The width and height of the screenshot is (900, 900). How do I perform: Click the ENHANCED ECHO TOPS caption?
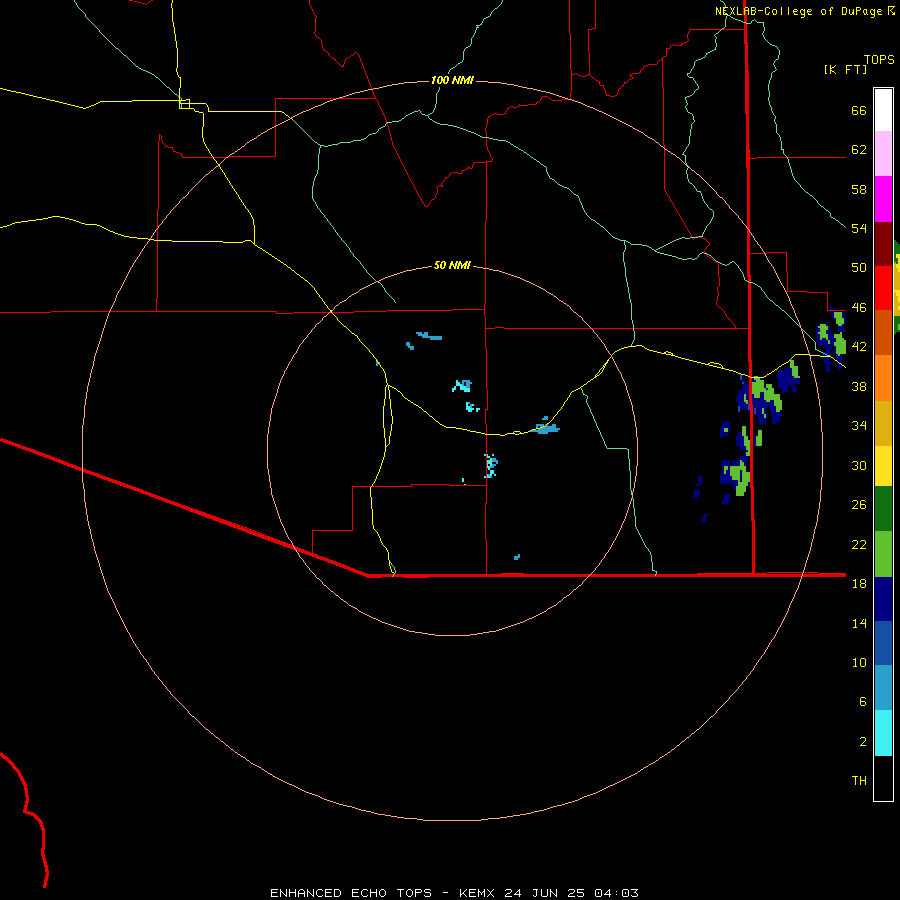tap(351, 893)
